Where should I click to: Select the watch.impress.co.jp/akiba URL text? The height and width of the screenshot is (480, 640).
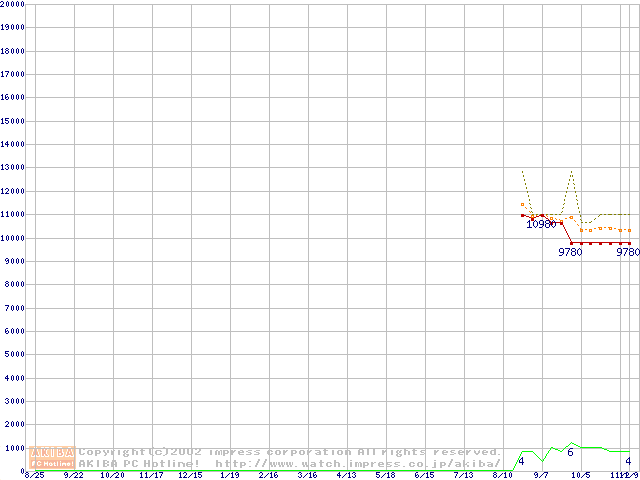click(x=357, y=463)
